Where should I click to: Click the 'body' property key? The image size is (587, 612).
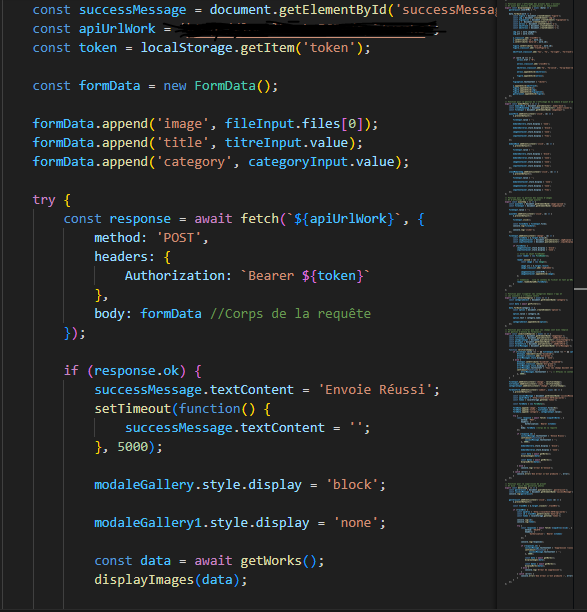pyautogui.click(x=109, y=314)
